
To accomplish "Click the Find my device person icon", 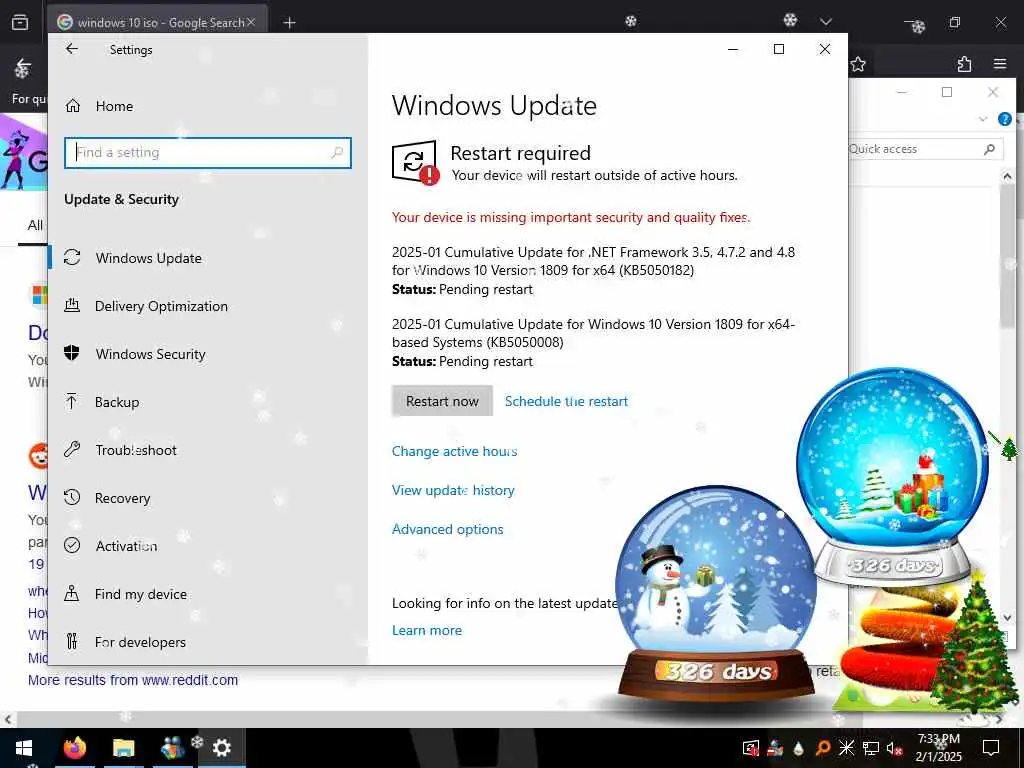I will [x=72, y=593].
